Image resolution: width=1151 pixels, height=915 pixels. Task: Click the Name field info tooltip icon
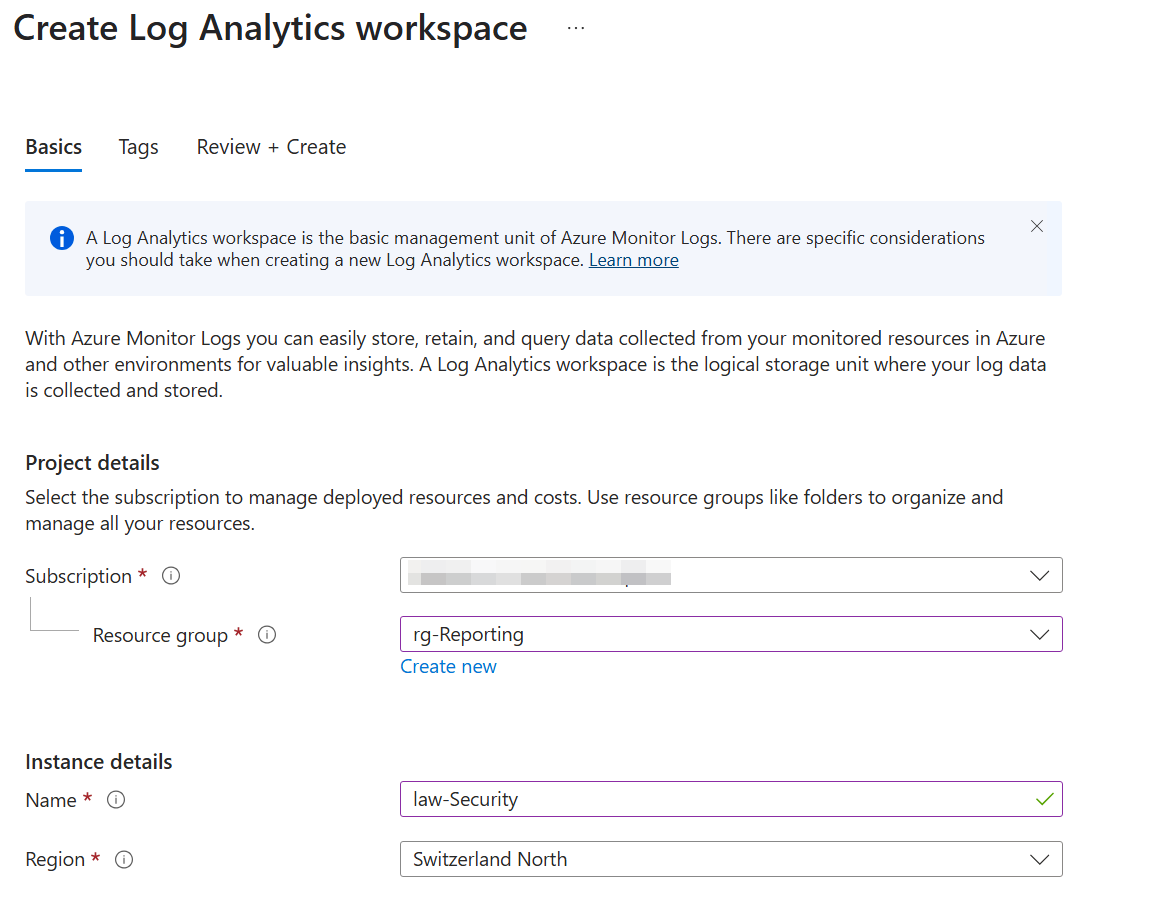pyautogui.click(x=116, y=800)
